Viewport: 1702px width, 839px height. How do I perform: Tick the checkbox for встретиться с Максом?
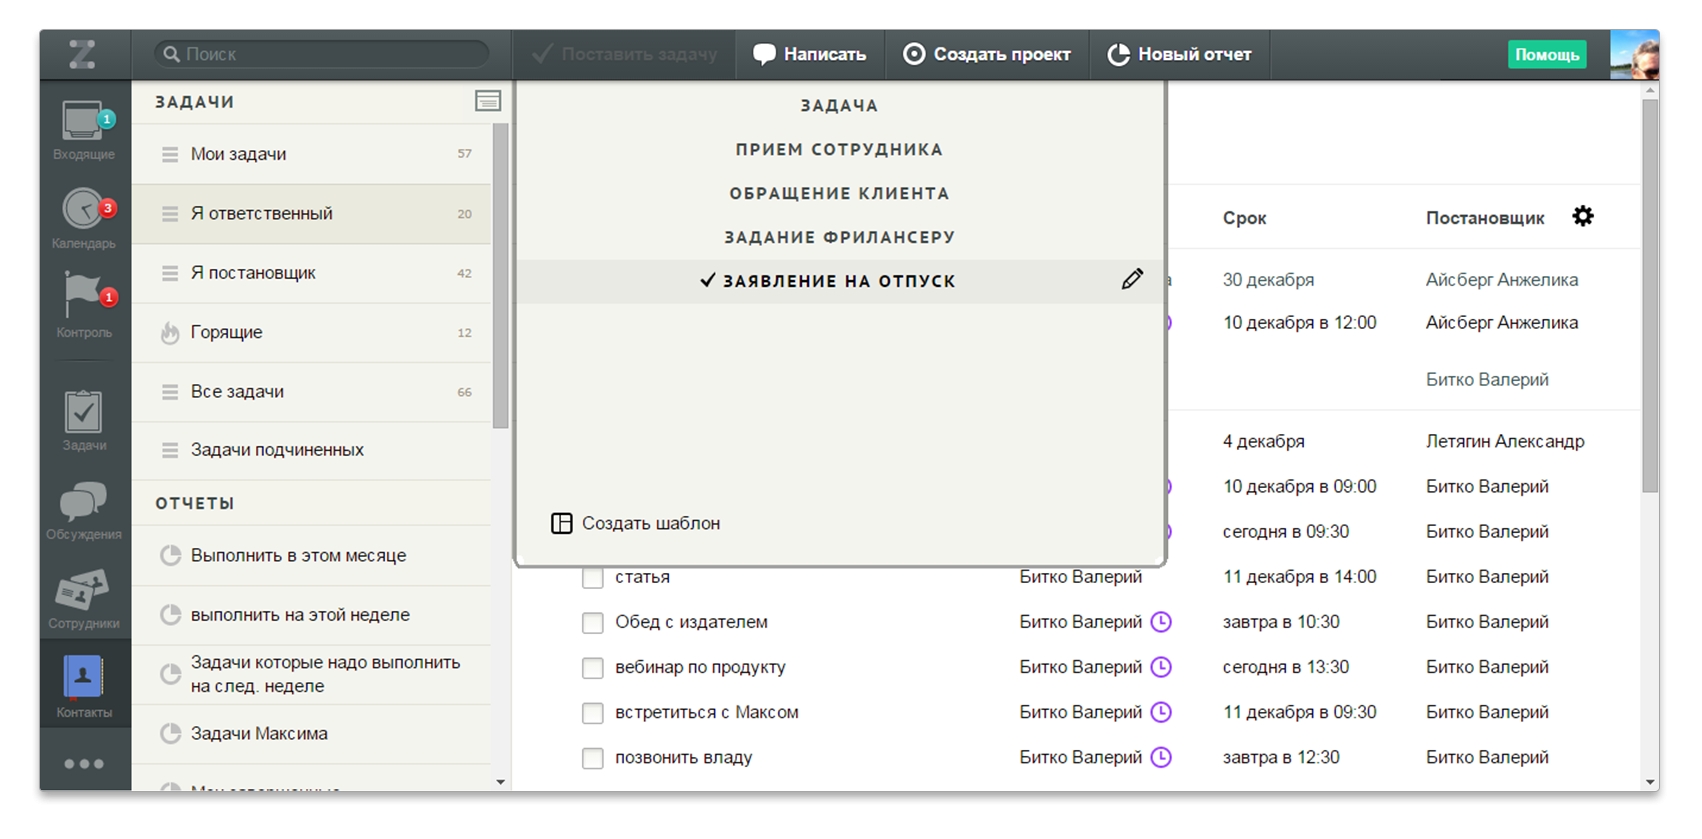[x=593, y=712]
